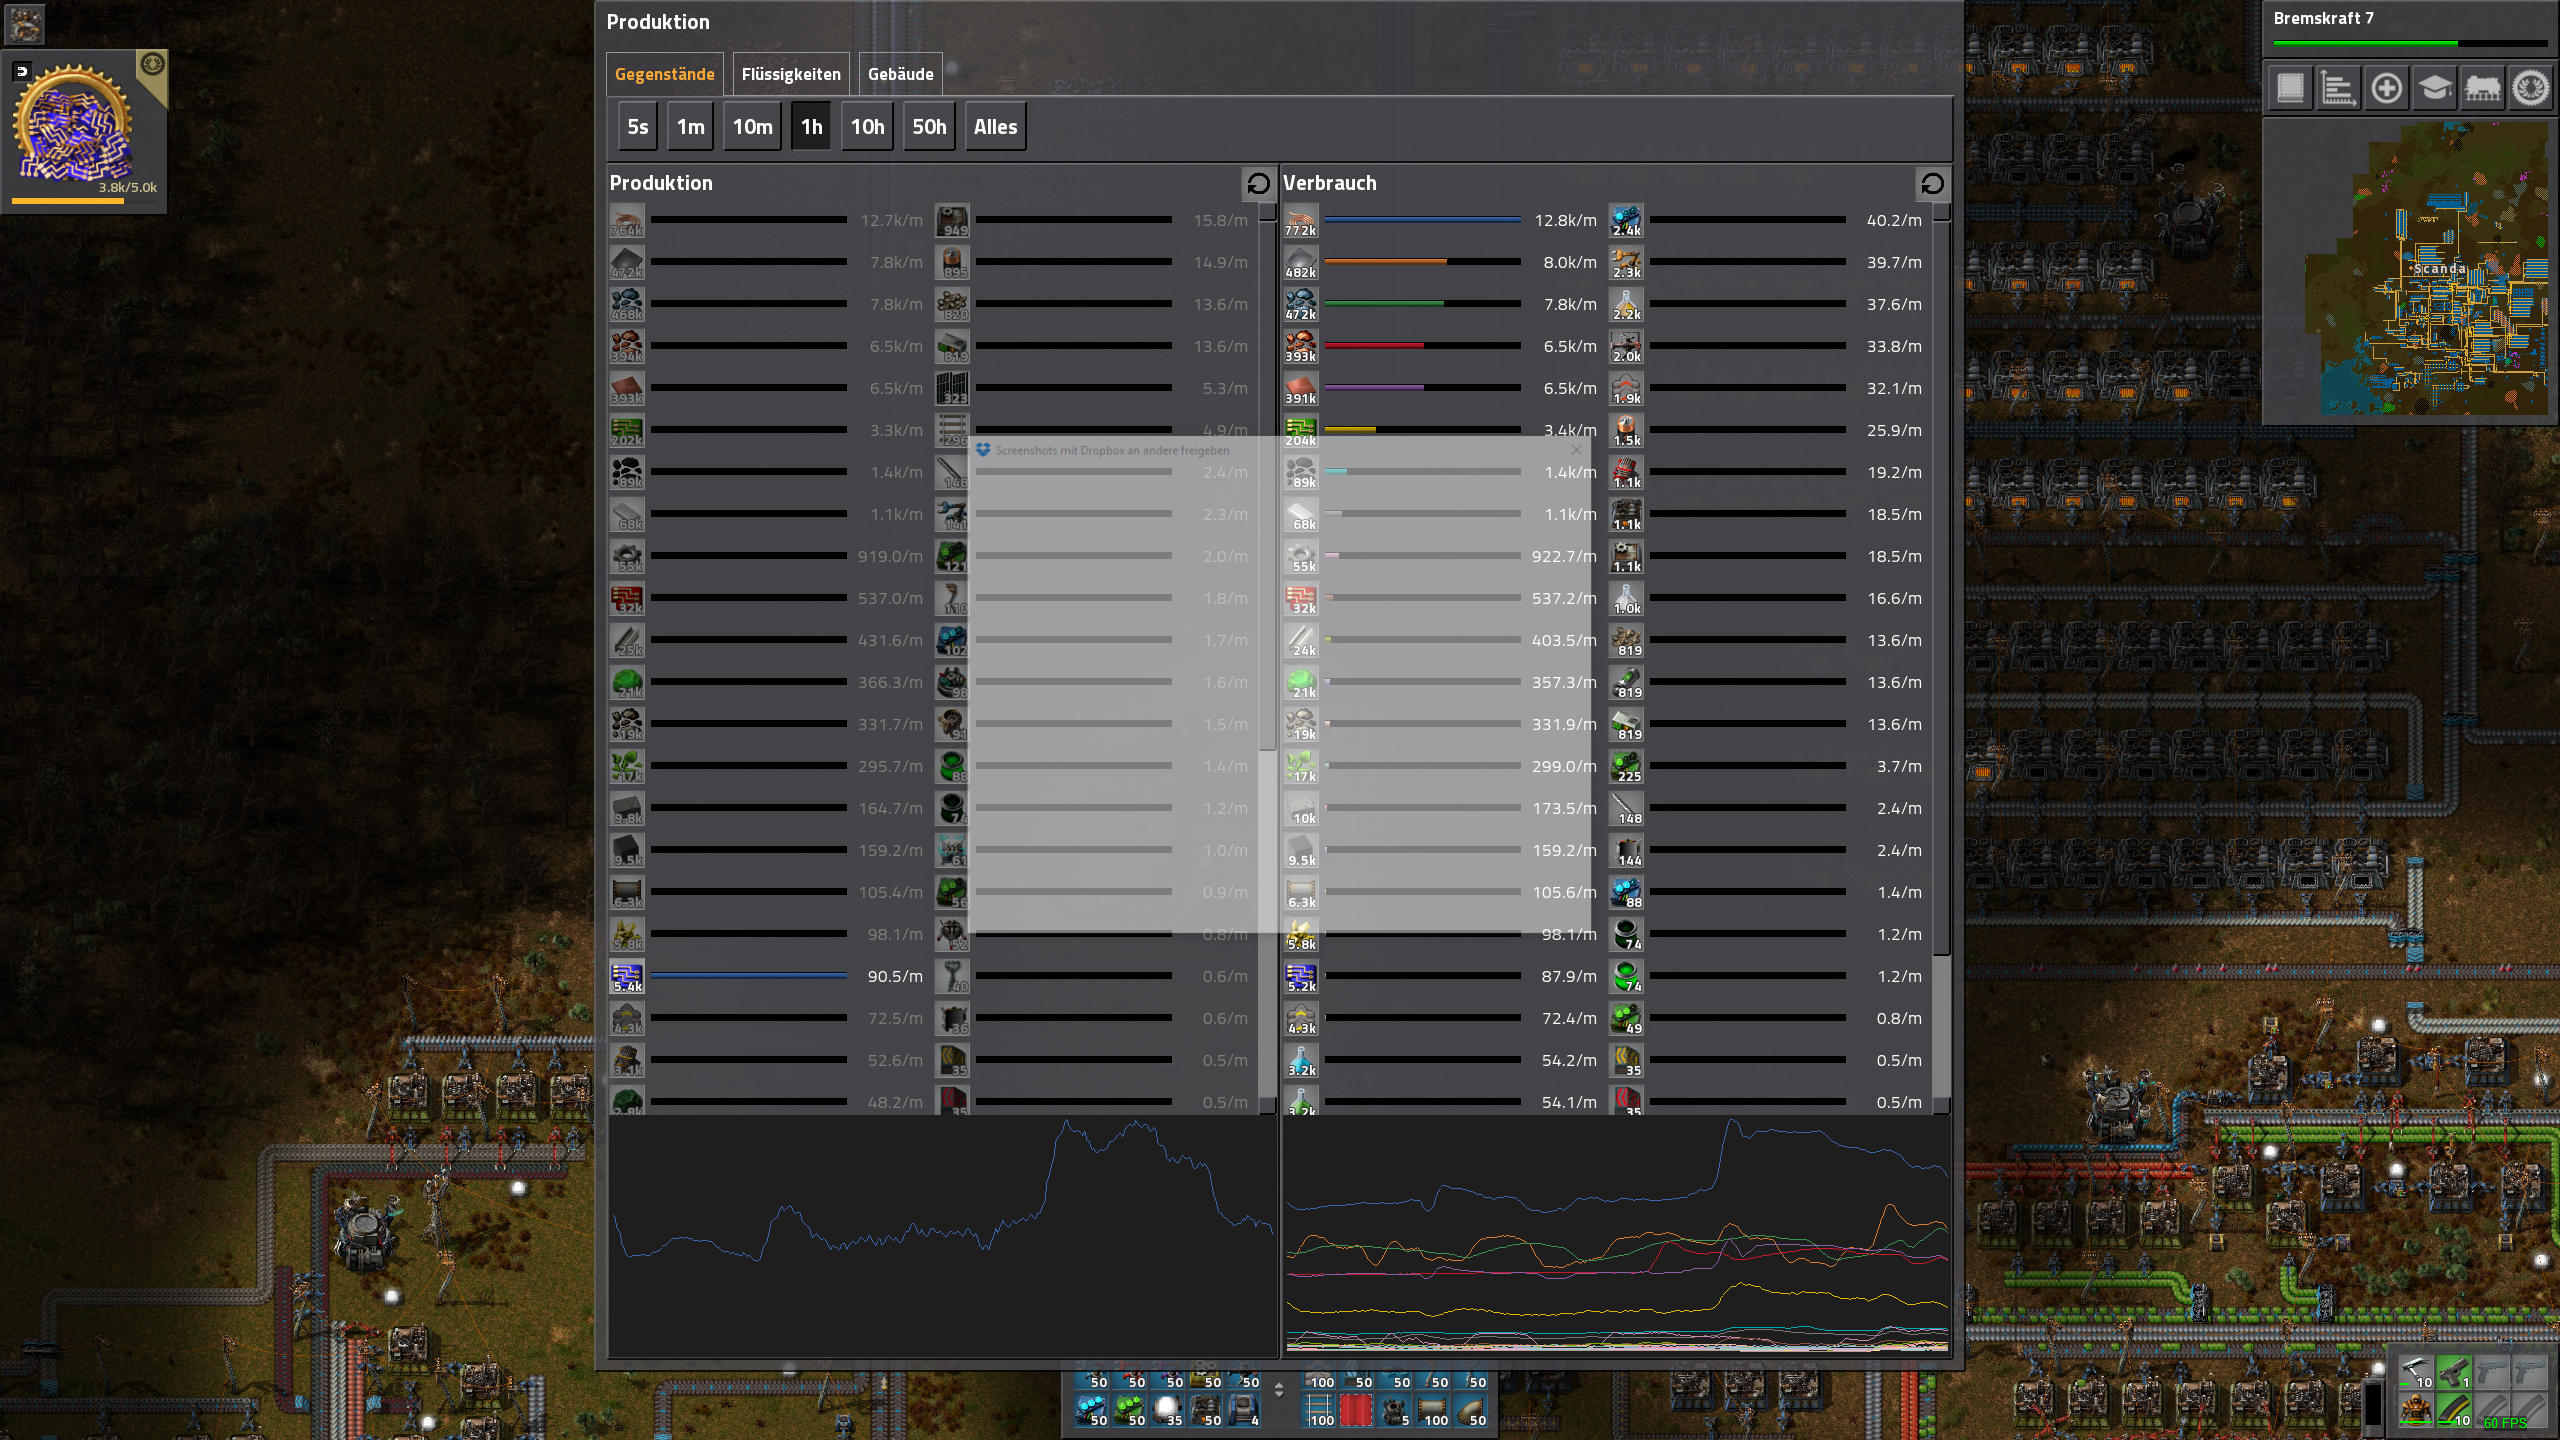Click the Bremskraft 7 research progress bar
2560x1440 pixels.
click(x=2410, y=44)
